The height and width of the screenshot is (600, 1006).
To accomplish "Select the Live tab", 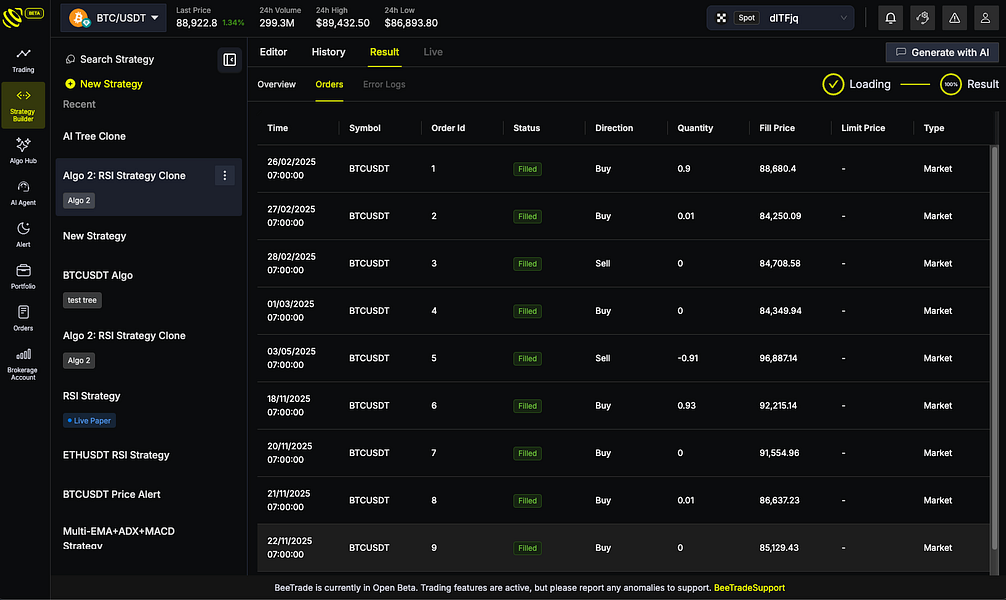I will 433,52.
